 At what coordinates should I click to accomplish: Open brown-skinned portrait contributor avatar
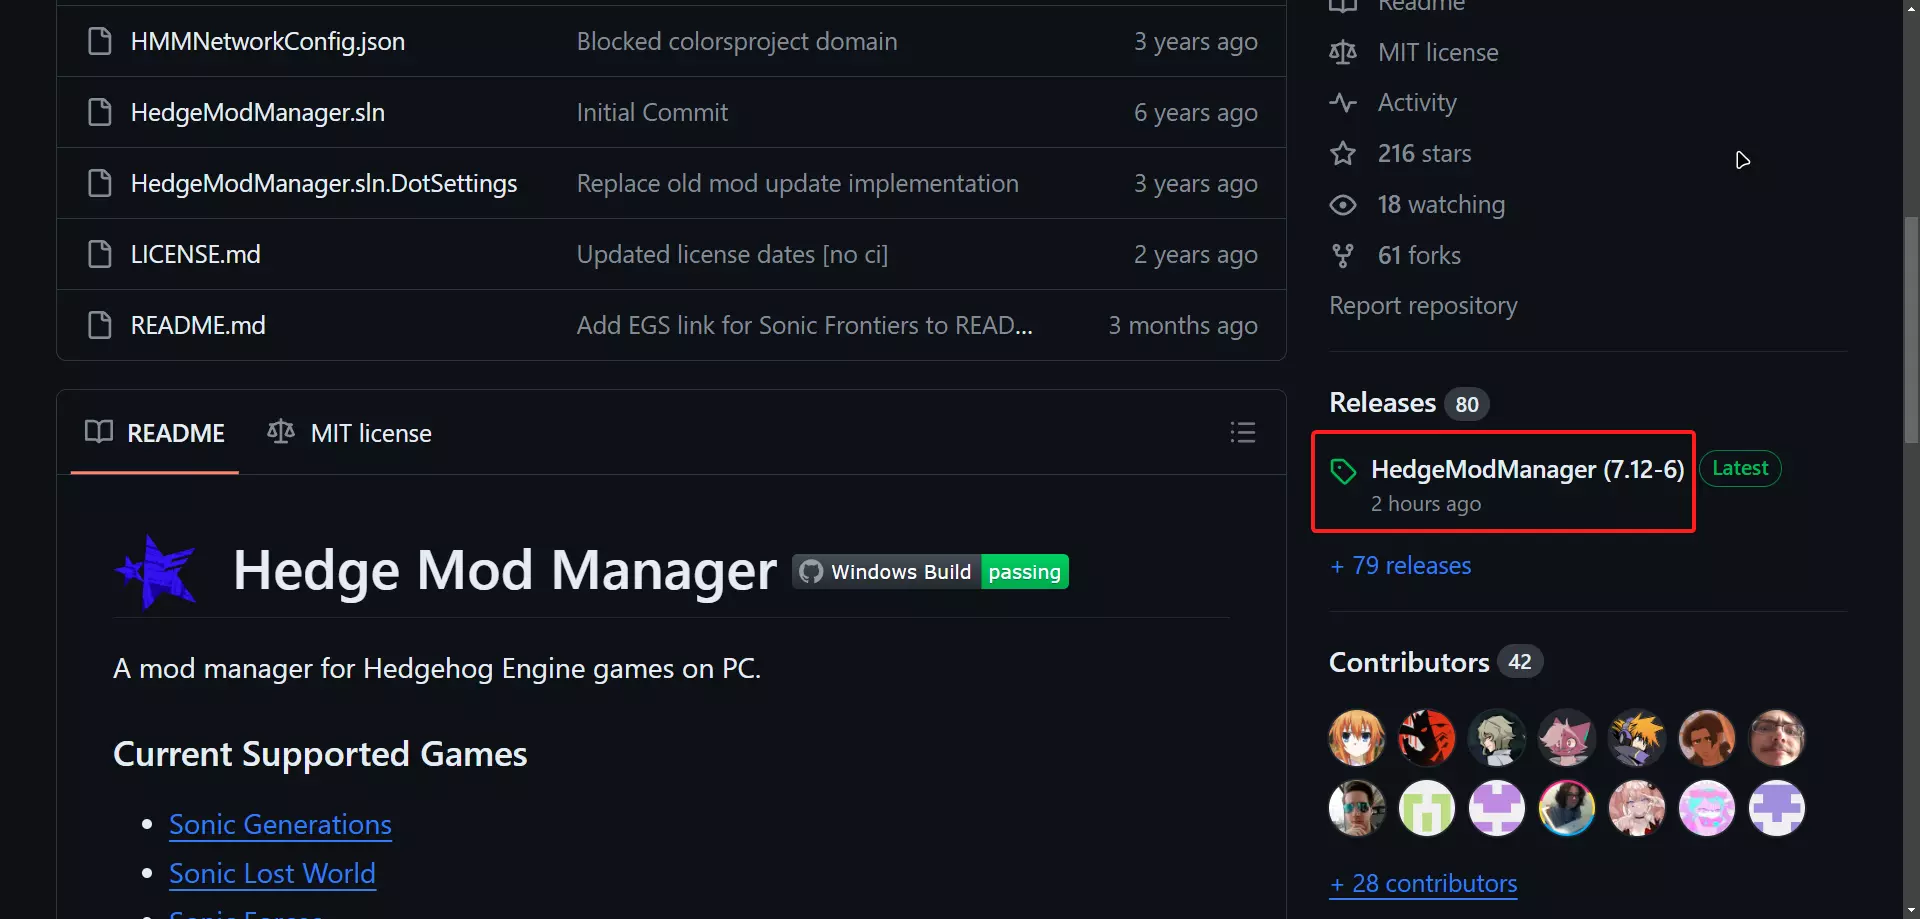point(1707,738)
